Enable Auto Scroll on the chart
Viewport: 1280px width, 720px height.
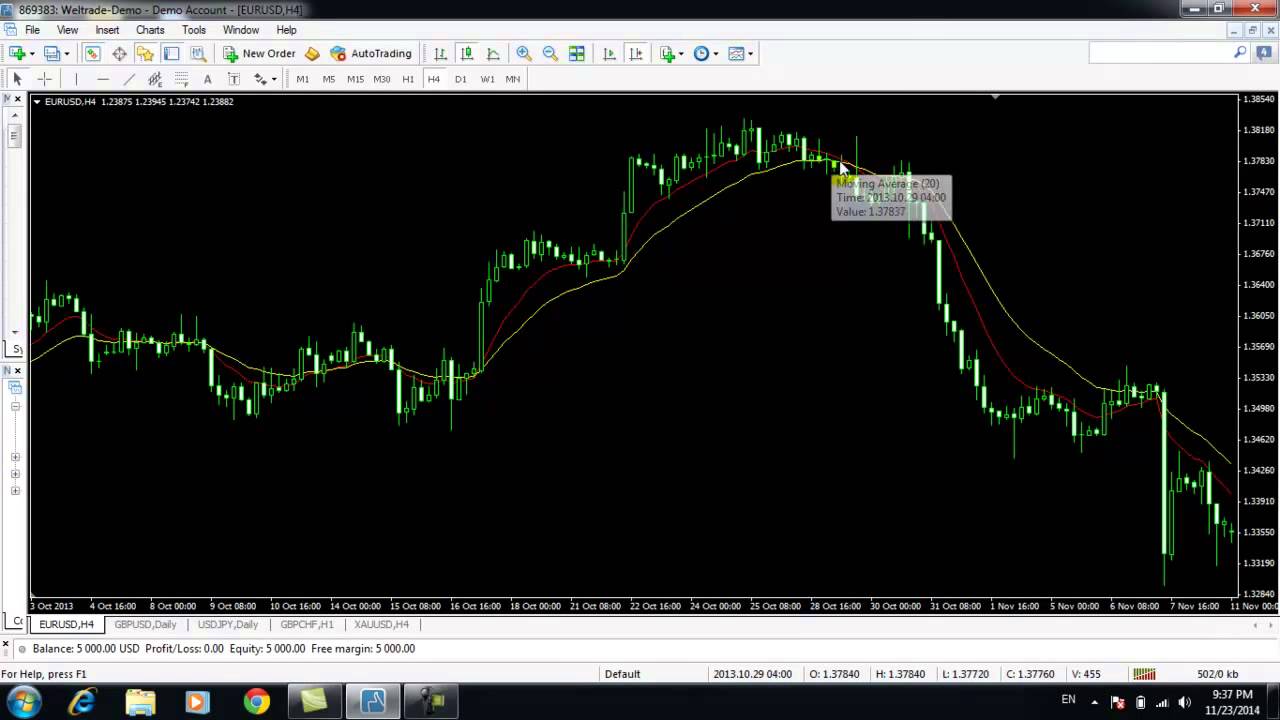click(x=609, y=53)
